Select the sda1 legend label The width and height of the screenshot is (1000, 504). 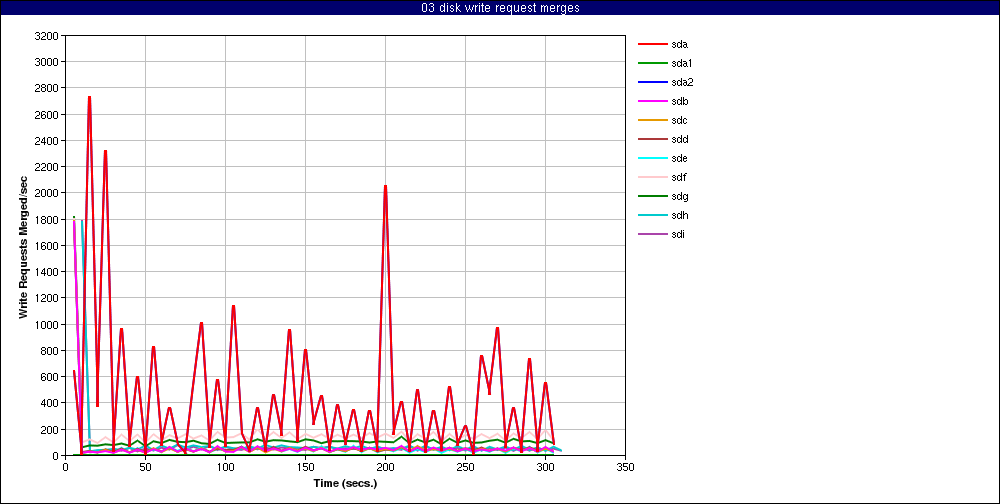(682, 63)
